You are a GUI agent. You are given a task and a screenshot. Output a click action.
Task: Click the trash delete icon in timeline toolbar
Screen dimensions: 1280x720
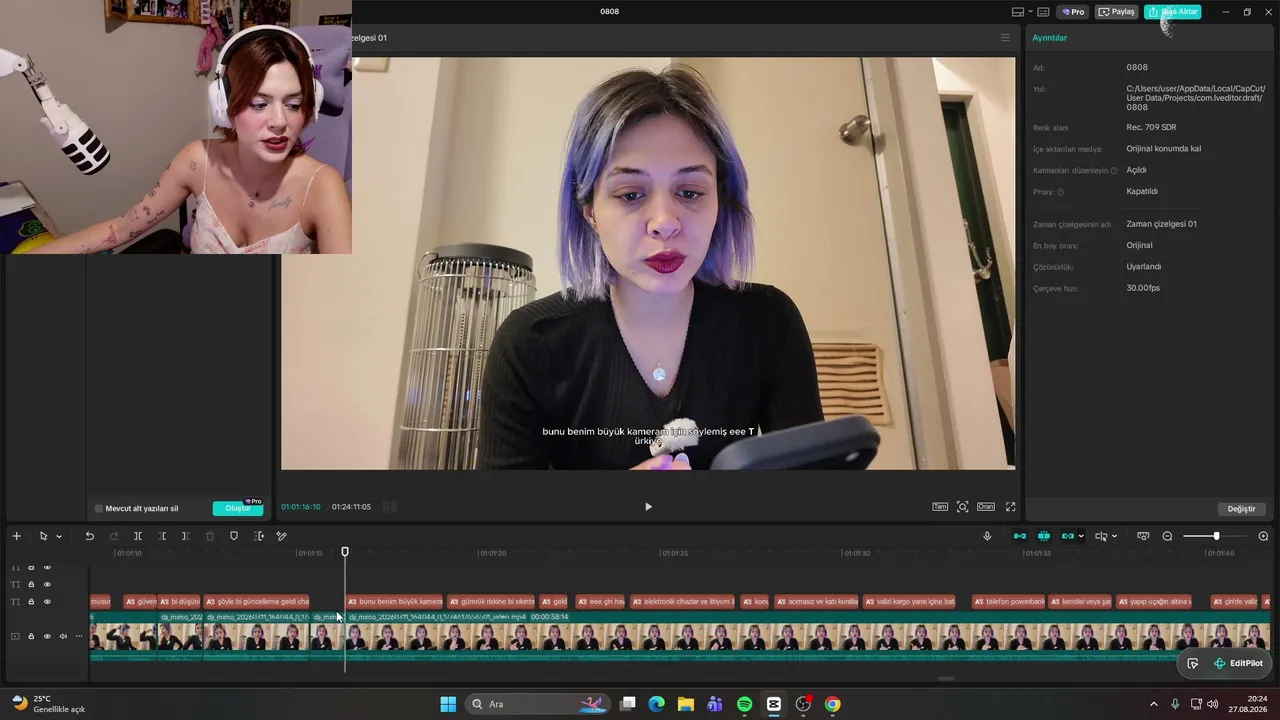[210, 536]
